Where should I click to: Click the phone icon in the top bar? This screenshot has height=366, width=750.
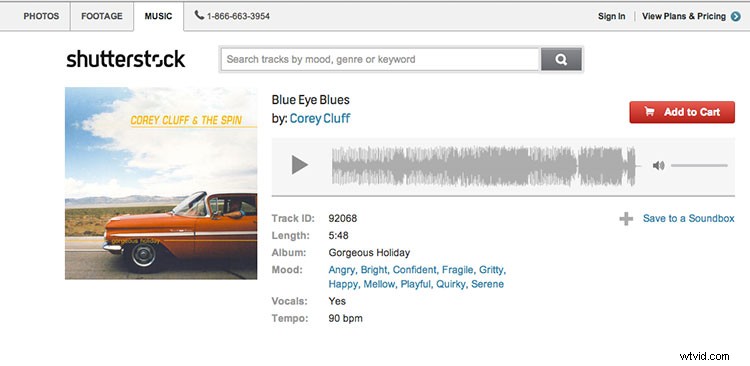tap(199, 15)
